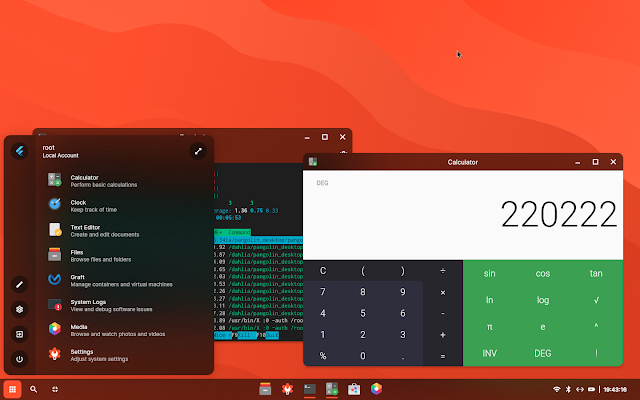This screenshot has width=640, height=400.
Task: Open the taskbar clock time display
Action: click(615, 390)
